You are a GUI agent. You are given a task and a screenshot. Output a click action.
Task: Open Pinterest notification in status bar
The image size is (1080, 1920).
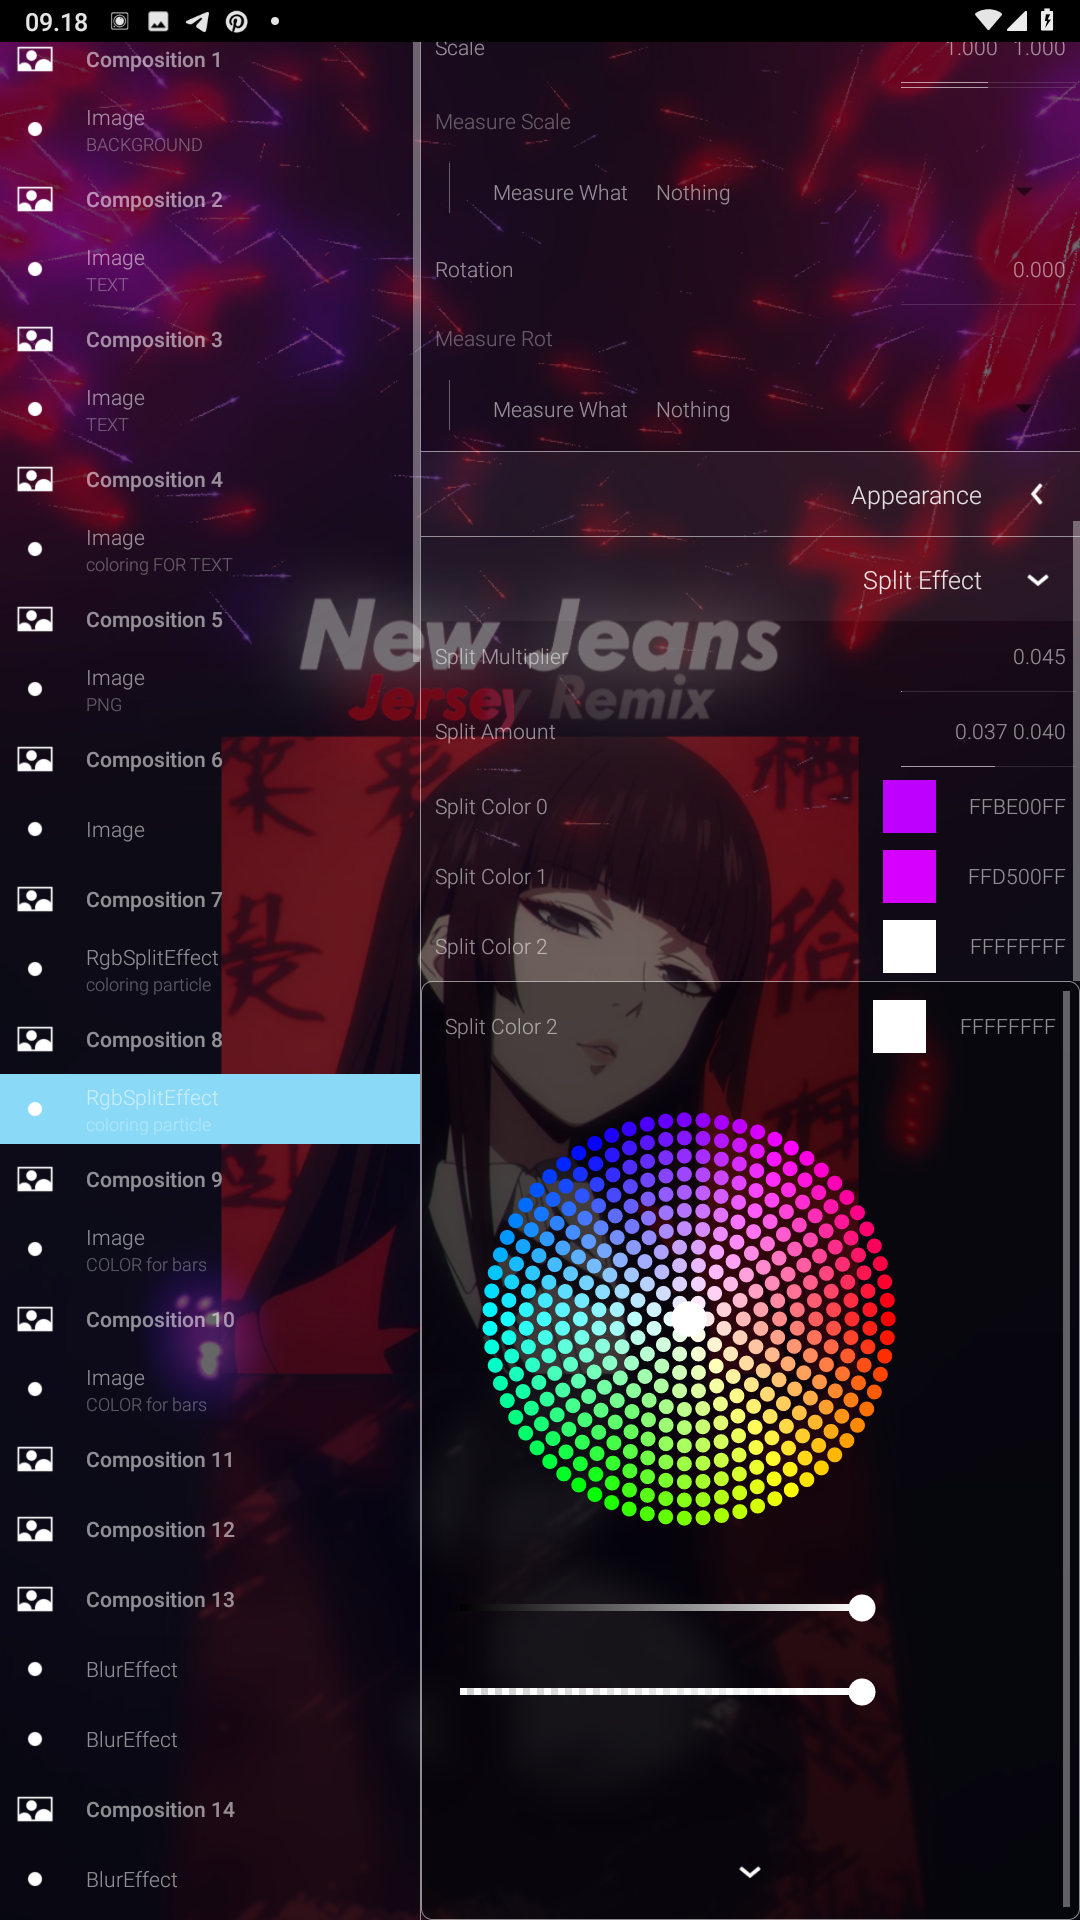coord(237,21)
